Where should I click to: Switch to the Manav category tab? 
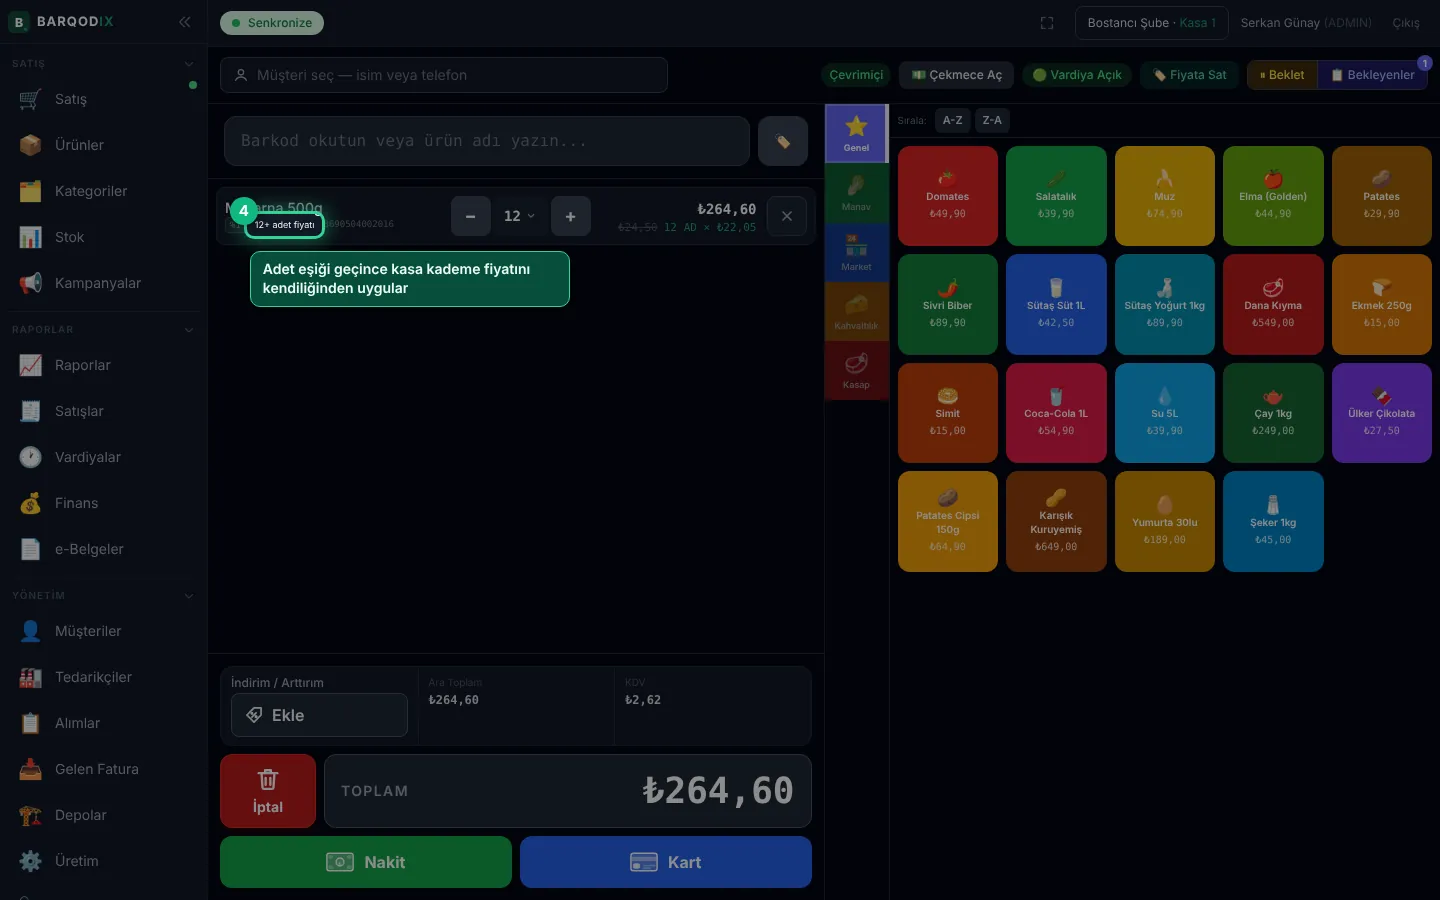[856, 193]
